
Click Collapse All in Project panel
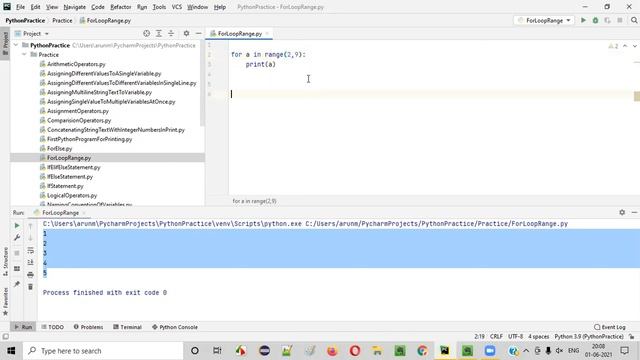click(x=171, y=33)
